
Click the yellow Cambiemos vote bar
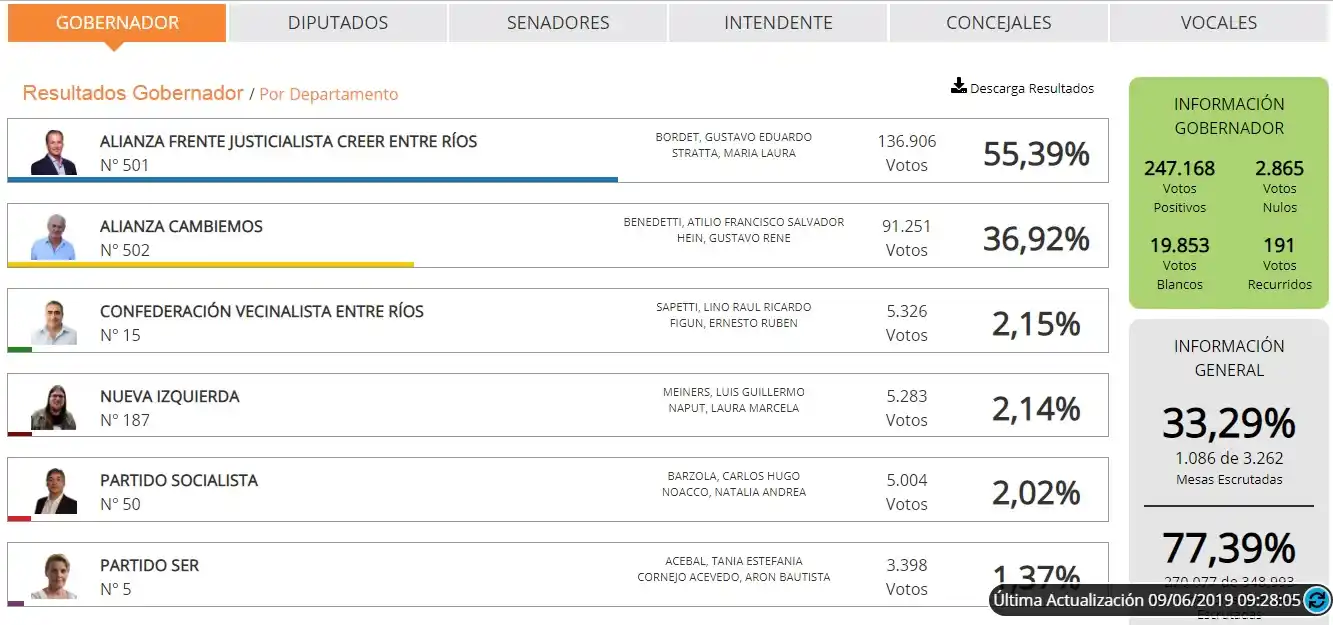point(210,265)
